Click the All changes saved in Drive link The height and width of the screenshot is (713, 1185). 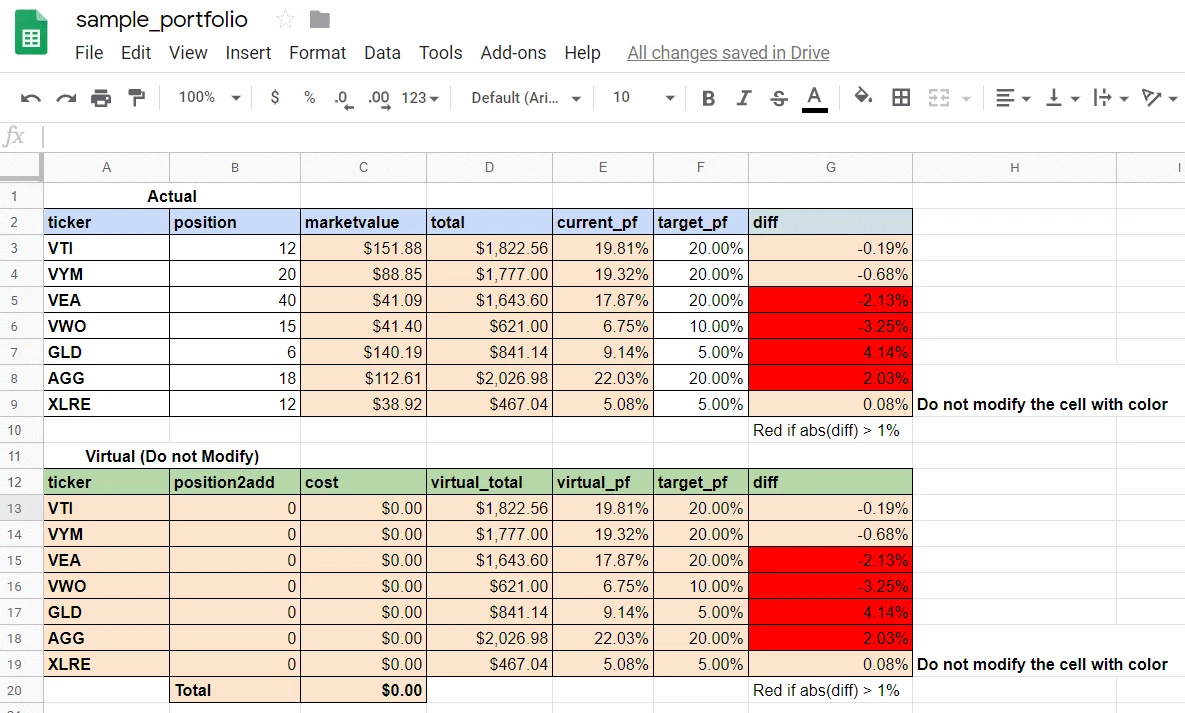click(729, 53)
